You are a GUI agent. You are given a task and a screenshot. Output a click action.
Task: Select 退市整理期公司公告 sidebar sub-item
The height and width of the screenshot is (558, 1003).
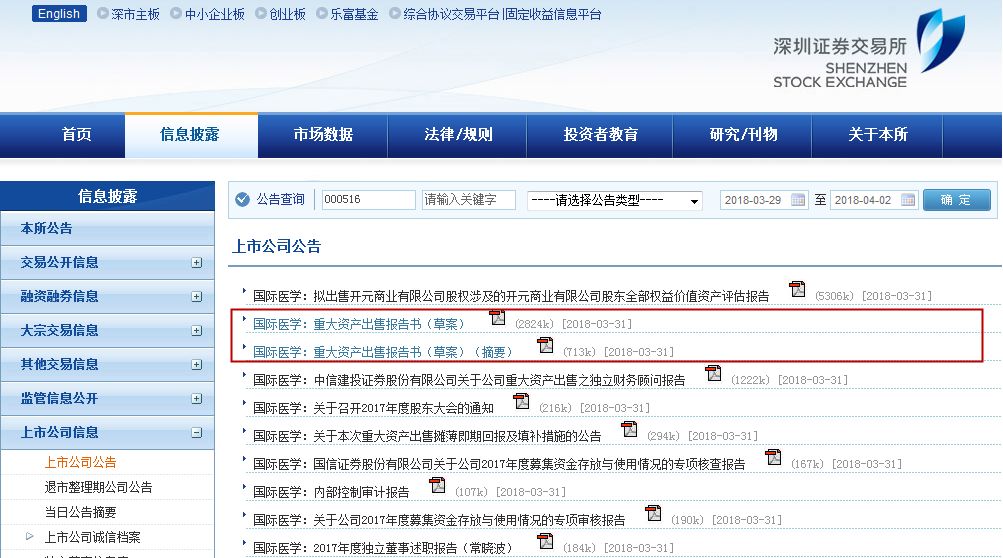tap(99, 487)
